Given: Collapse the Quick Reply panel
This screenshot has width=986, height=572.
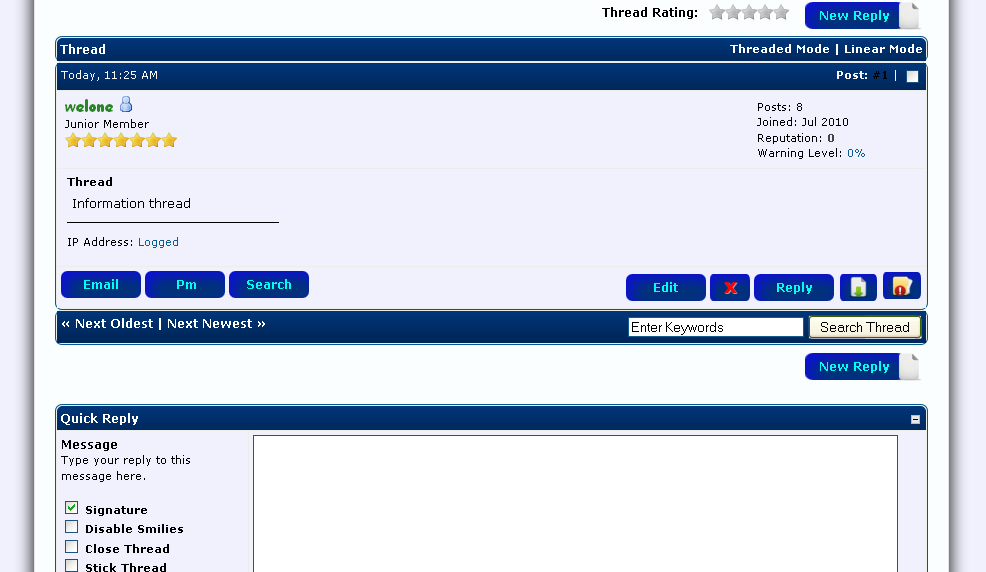Looking at the screenshot, I should coord(916,419).
